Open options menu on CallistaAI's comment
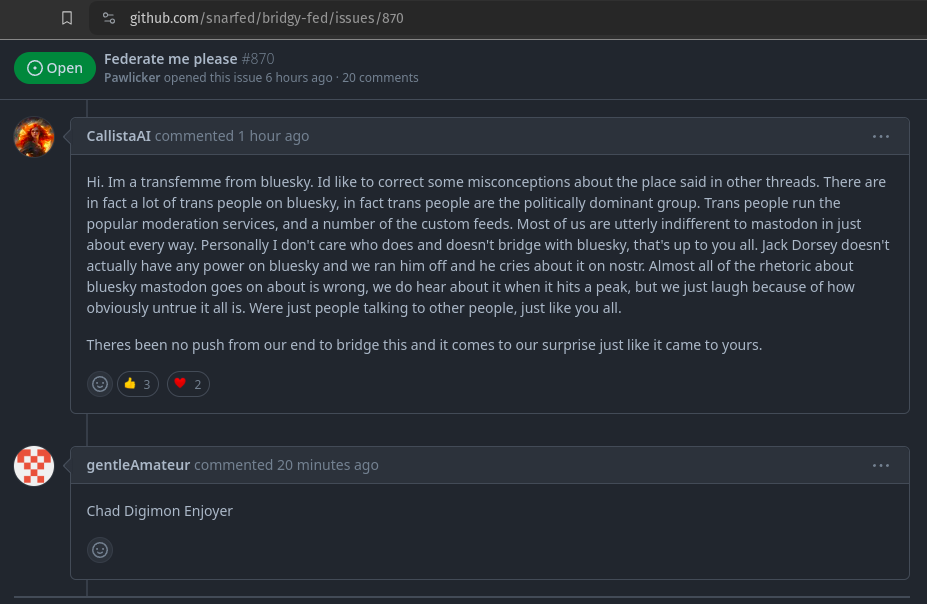Image resolution: width=927 pixels, height=604 pixels. [881, 136]
